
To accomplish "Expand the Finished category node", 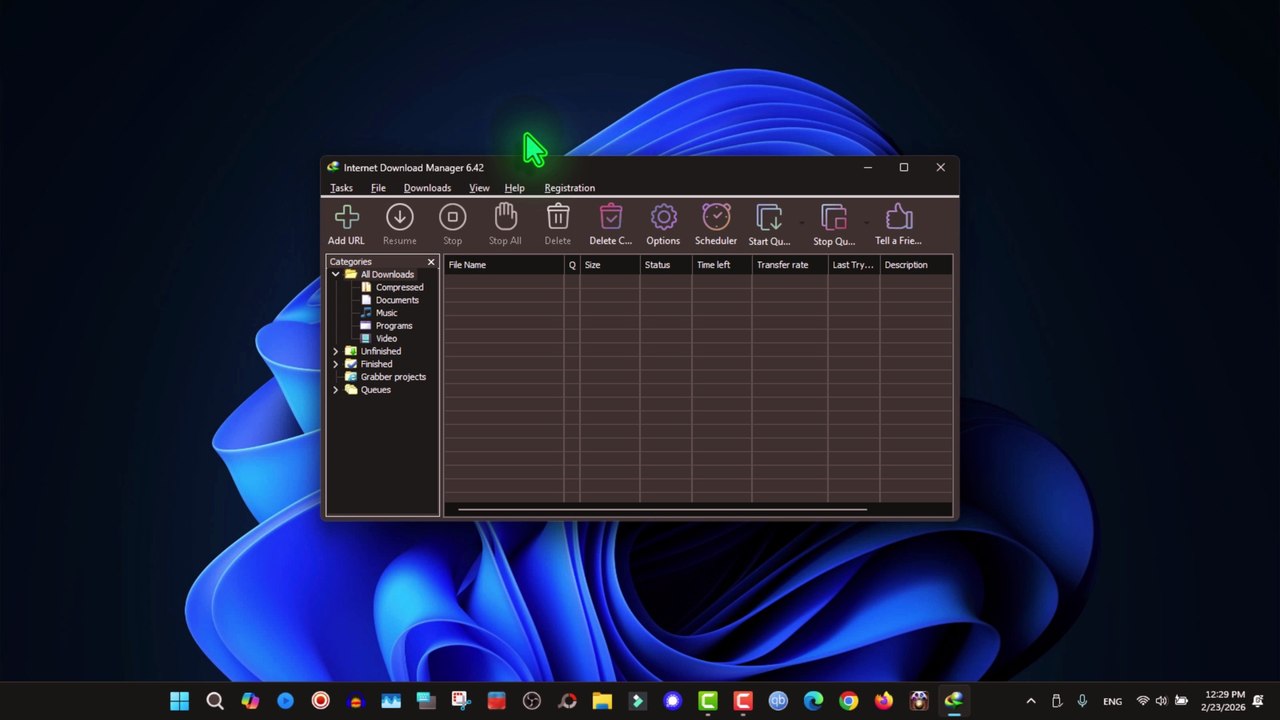I will pyautogui.click(x=335, y=364).
